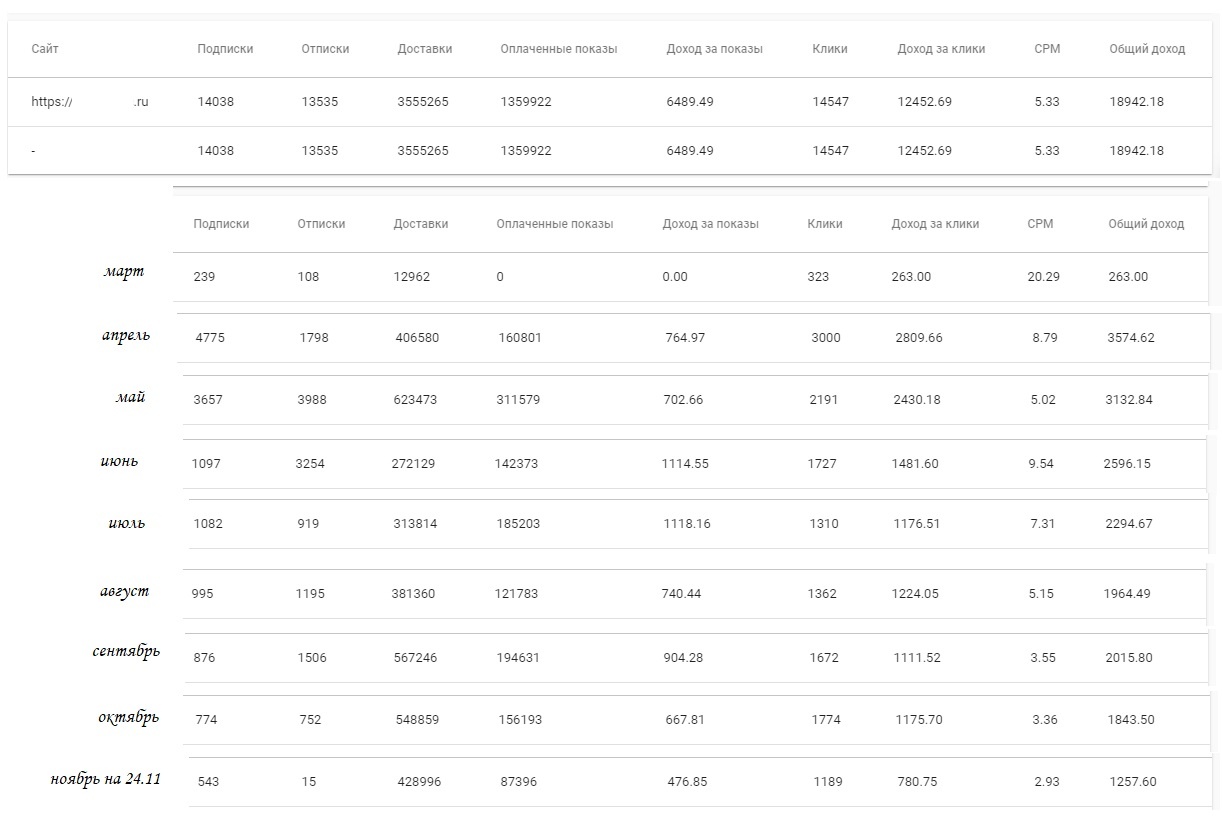This screenshot has height=824, width=1222.
Task: Select April subscriptions value 4775
Action: click(x=210, y=338)
